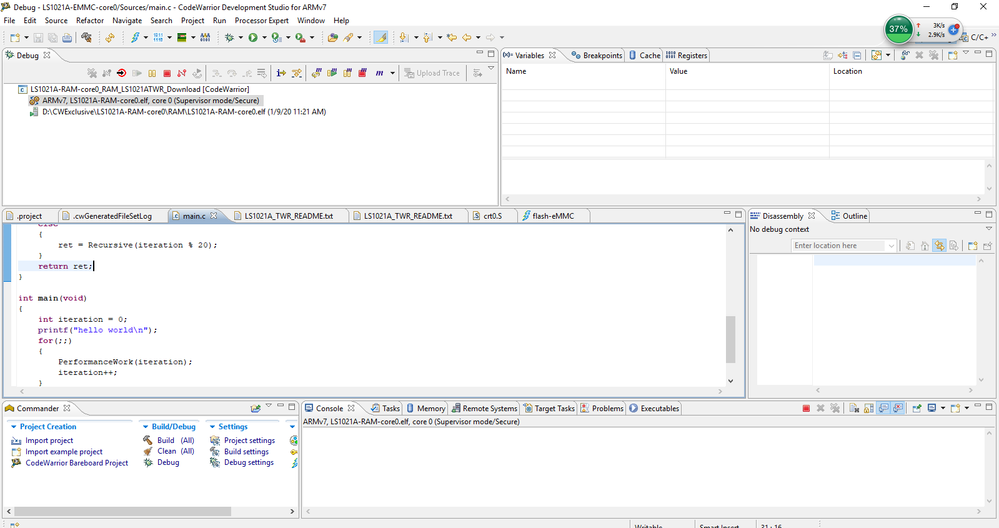Click the green Run icon in main toolbar
The image size is (999, 528).
tap(253, 38)
